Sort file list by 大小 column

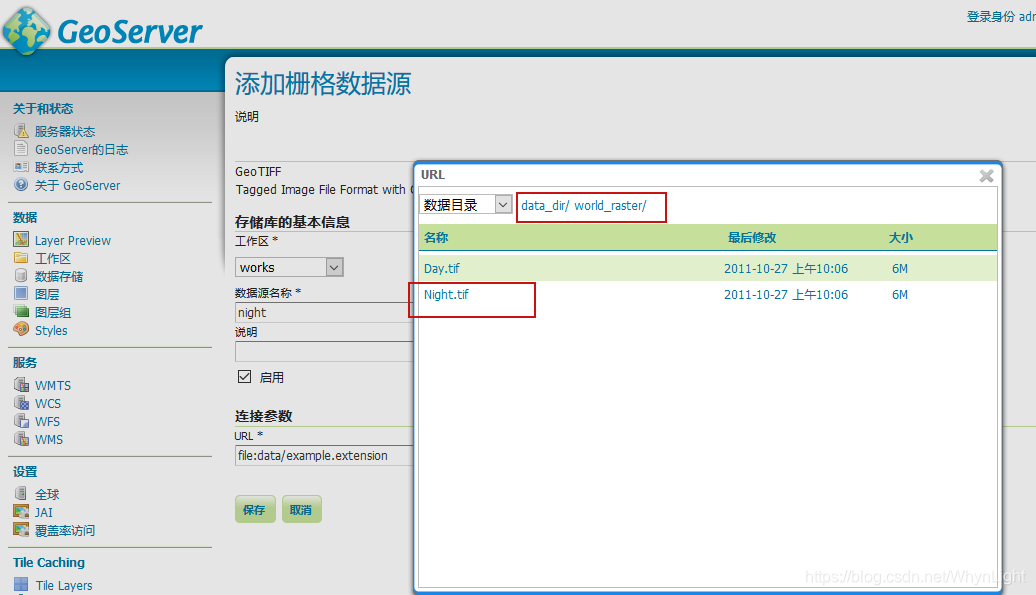point(901,237)
